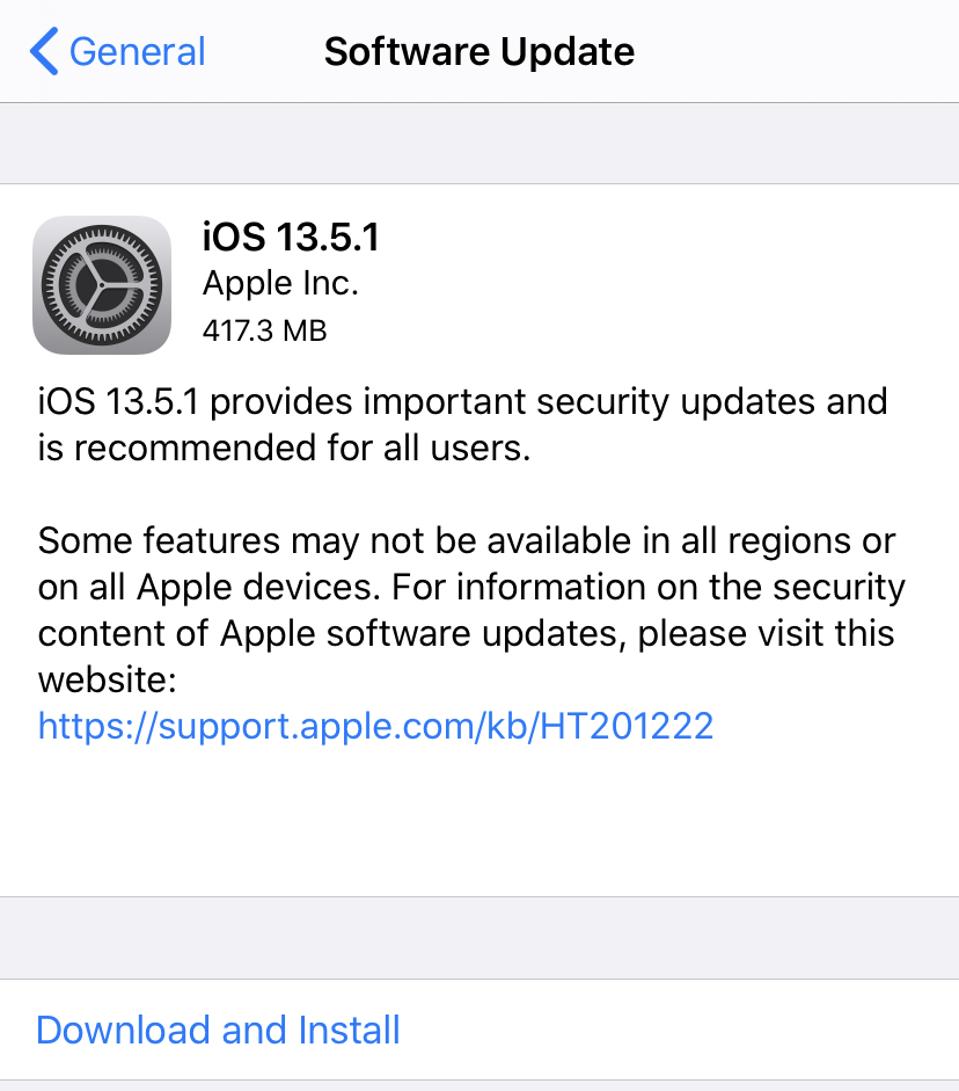Tap 'is recommended for all users' line

[x=284, y=448]
